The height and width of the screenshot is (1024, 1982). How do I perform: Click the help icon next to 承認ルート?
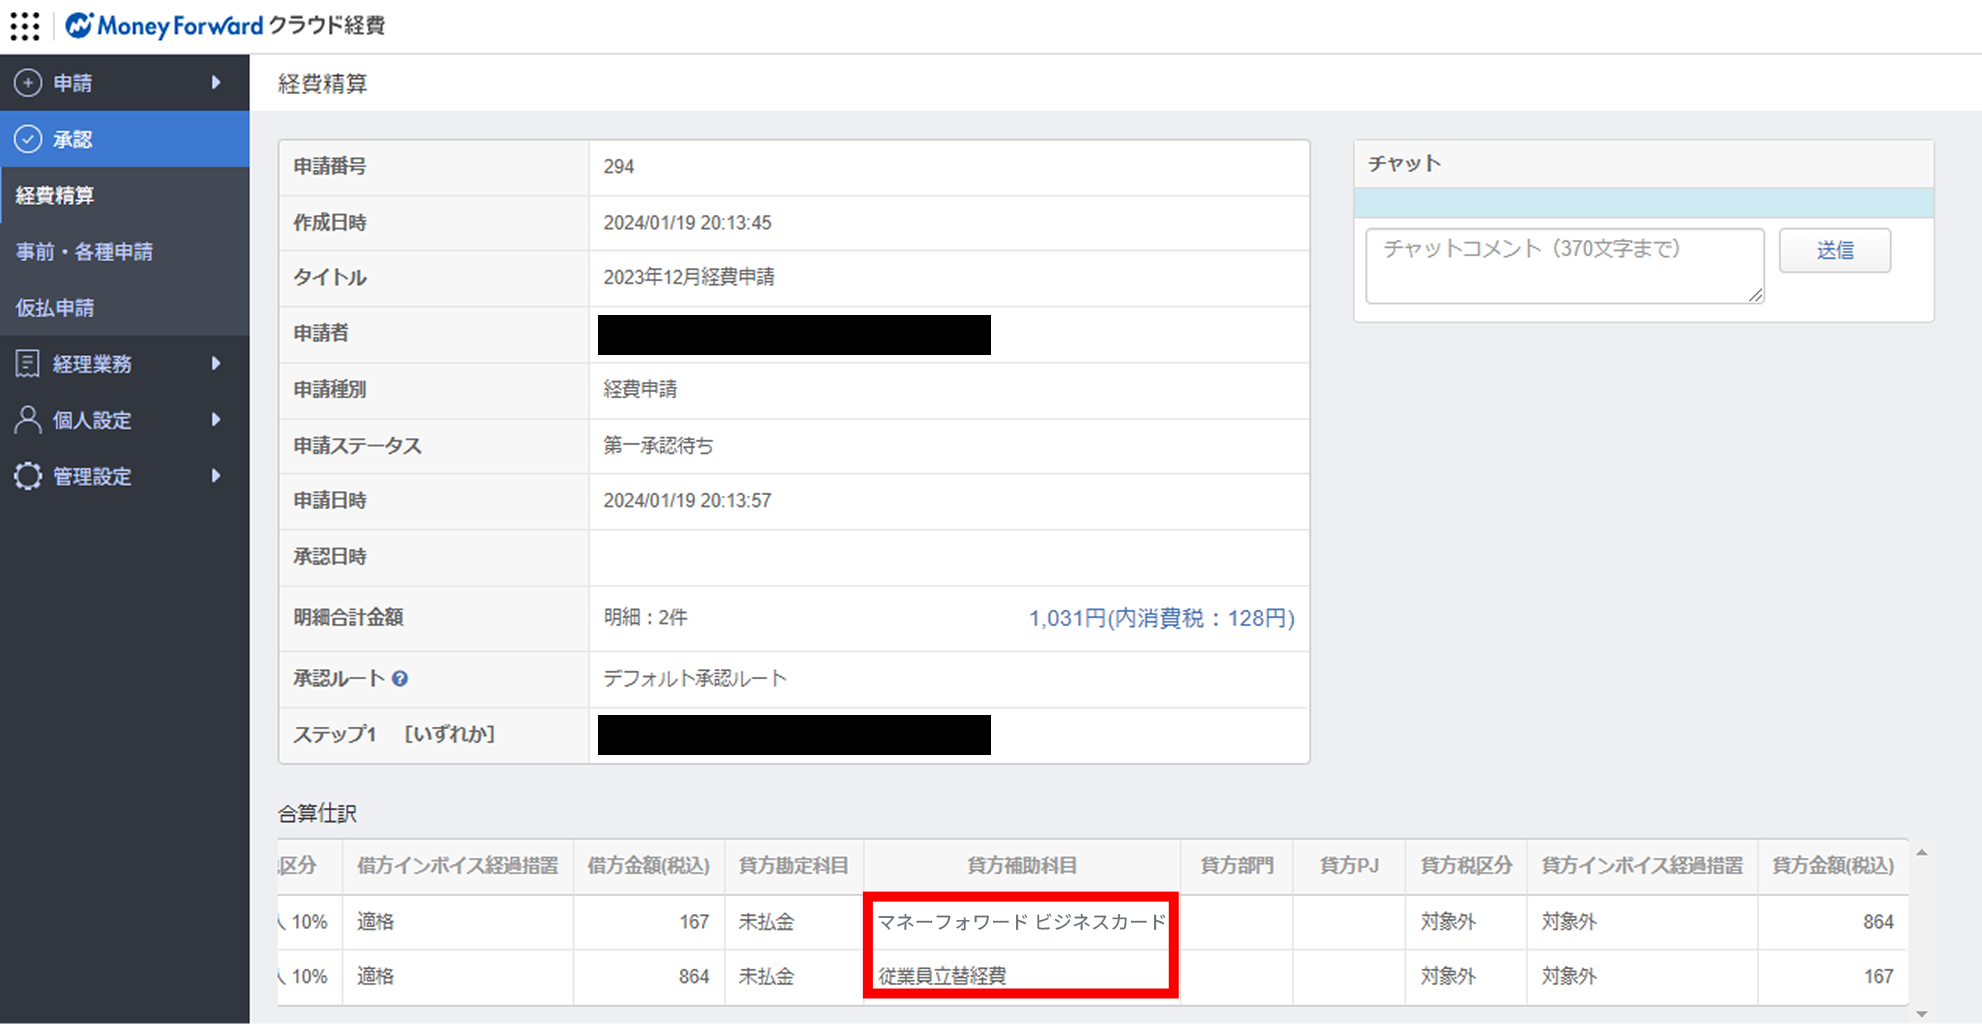(400, 679)
